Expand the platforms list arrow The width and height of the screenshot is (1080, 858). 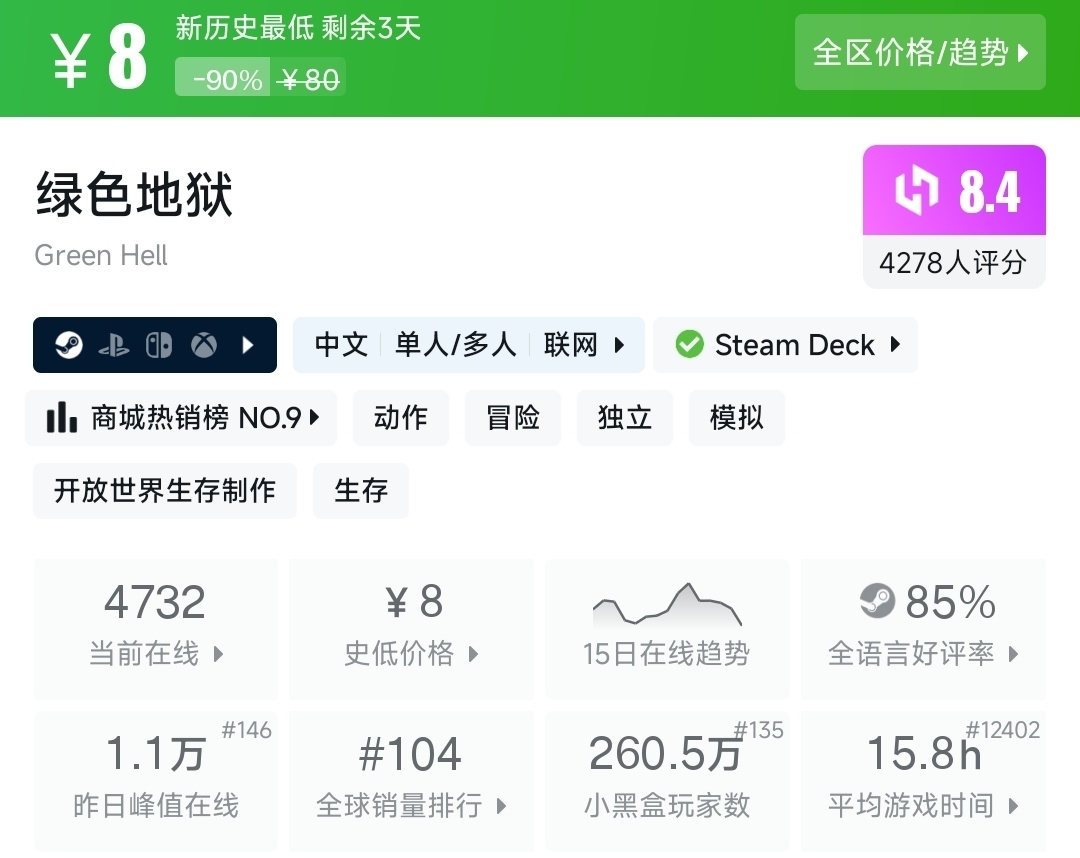pyautogui.click(x=248, y=345)
